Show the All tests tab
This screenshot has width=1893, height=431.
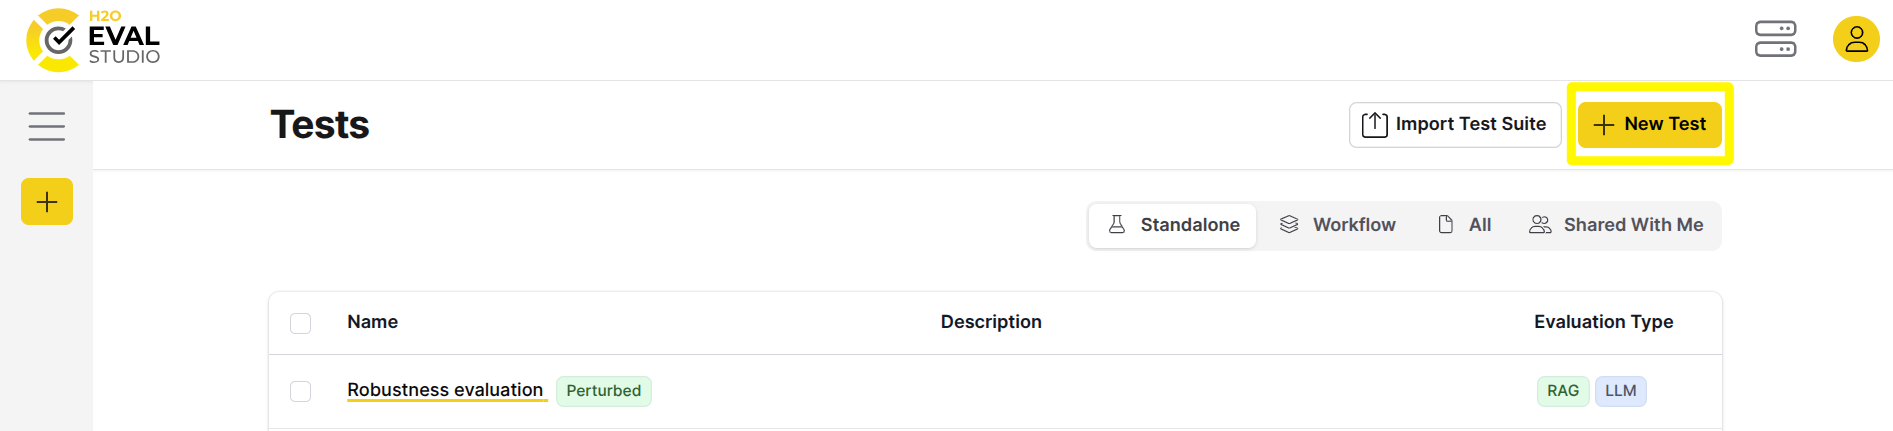1464,225
